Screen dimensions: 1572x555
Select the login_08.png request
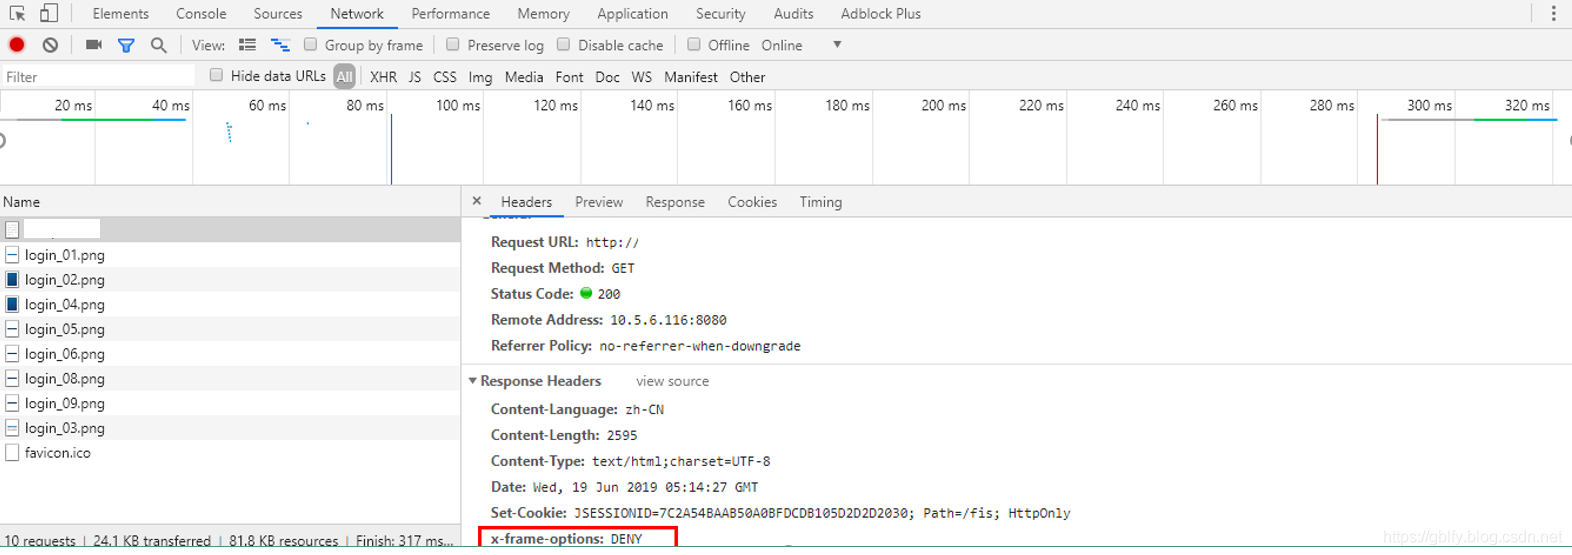(230, 378)
